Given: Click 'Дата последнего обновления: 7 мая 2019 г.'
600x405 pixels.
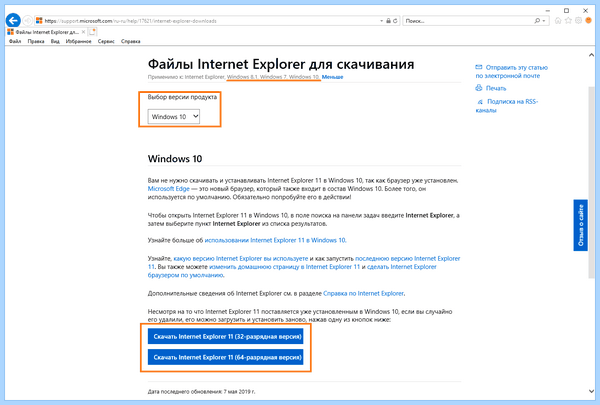Looking at the screenshot, I should click(202, 392).
